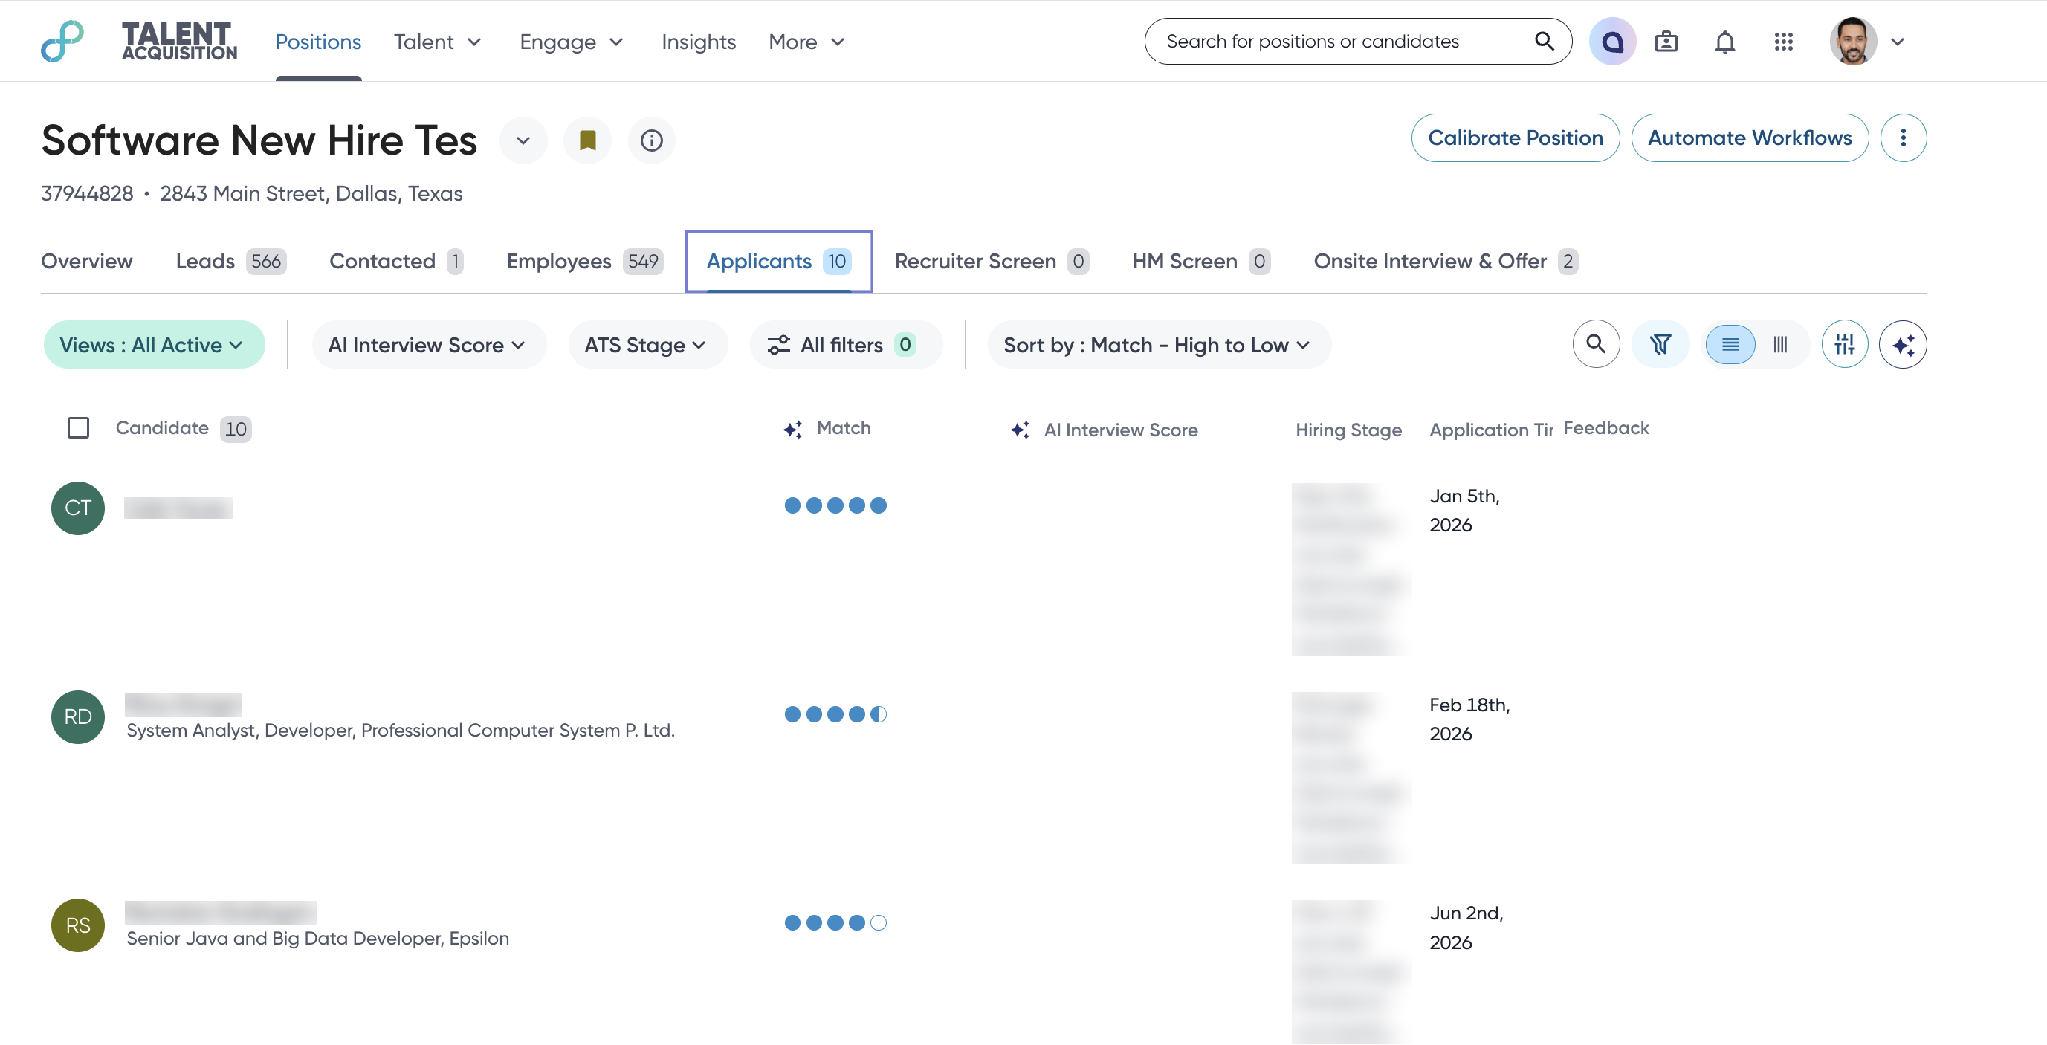Click the bookmark icon beside the position title
The height and width of the screenshot is (1045, 2047).
coord(588,140)
